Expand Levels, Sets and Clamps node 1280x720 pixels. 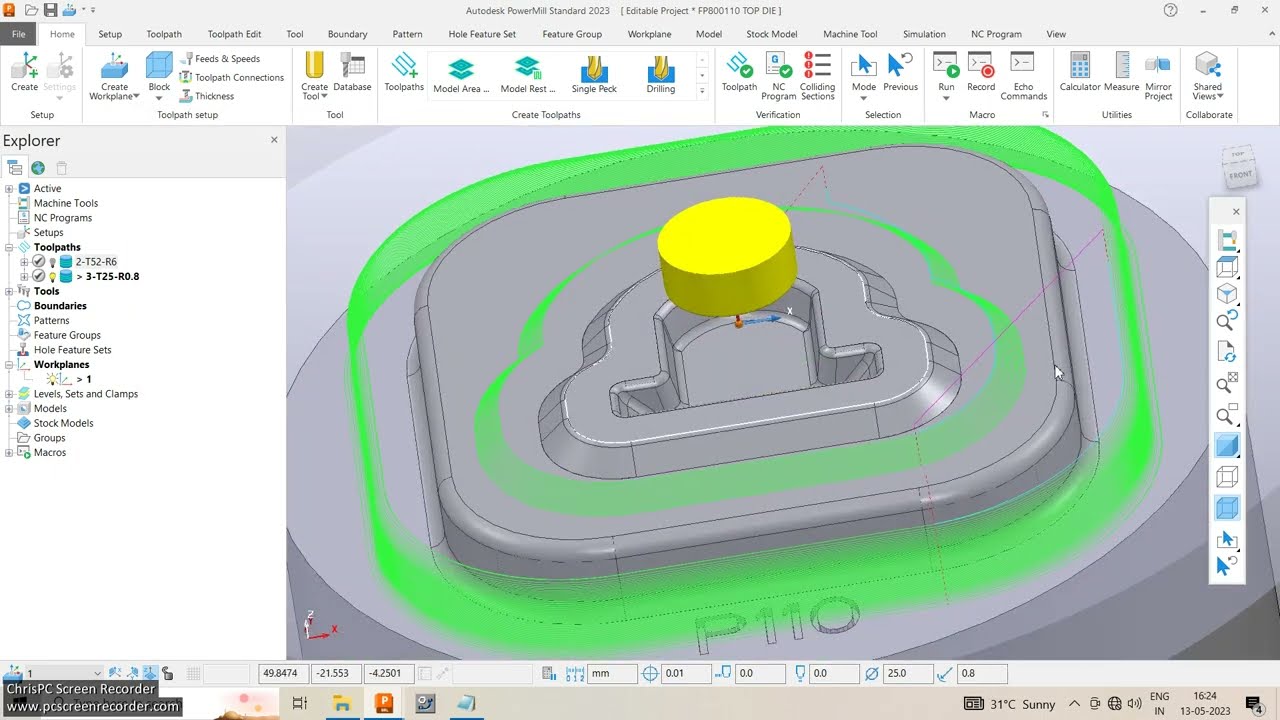(x=9, y=394)
